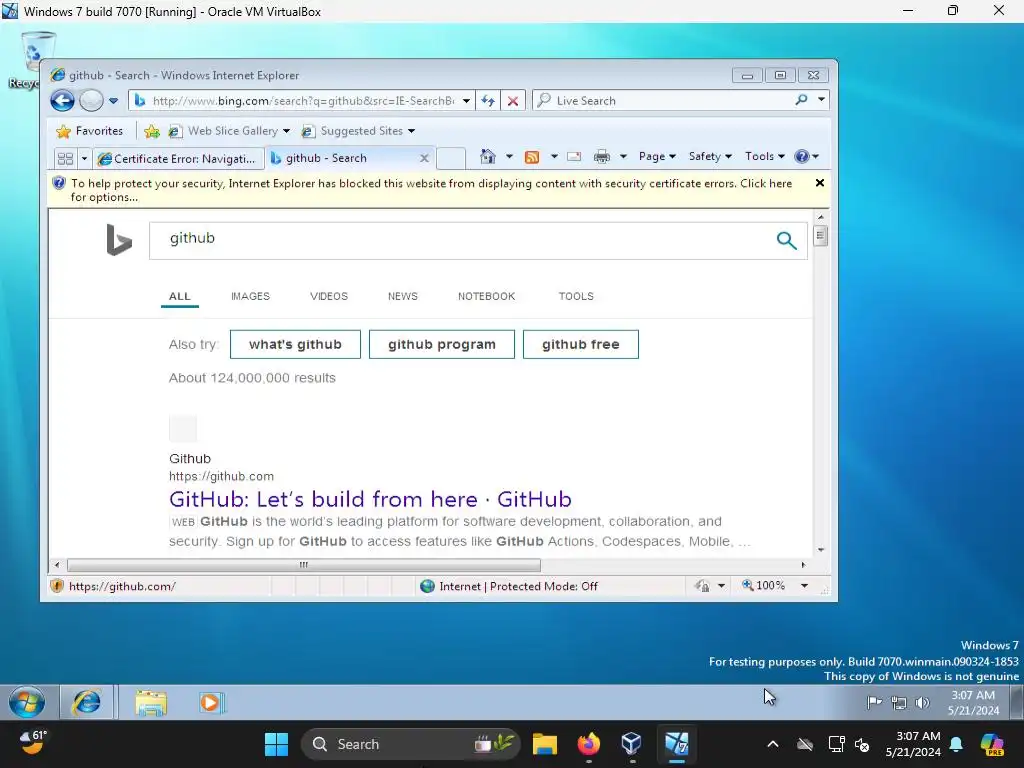Close the github - Search tab

point(424,158)
